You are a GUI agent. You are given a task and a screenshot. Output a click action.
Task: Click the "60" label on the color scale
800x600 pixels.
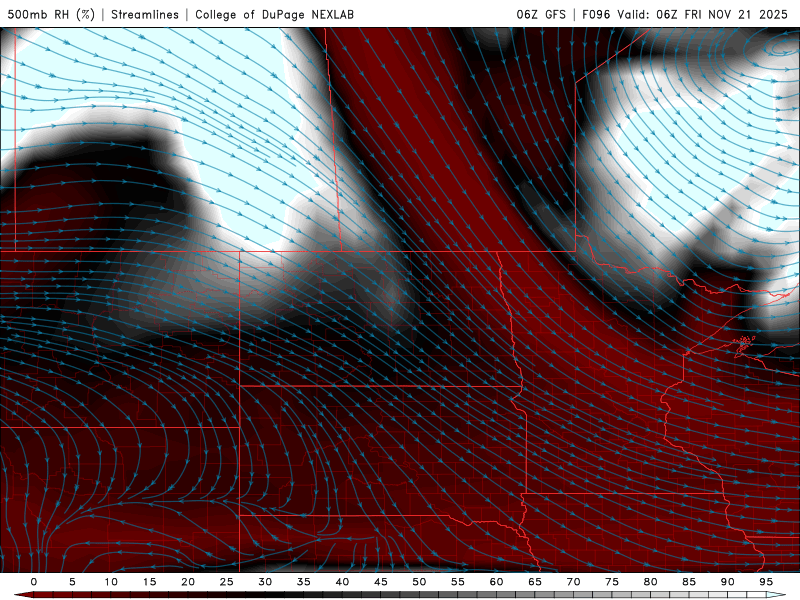point(496,582)
